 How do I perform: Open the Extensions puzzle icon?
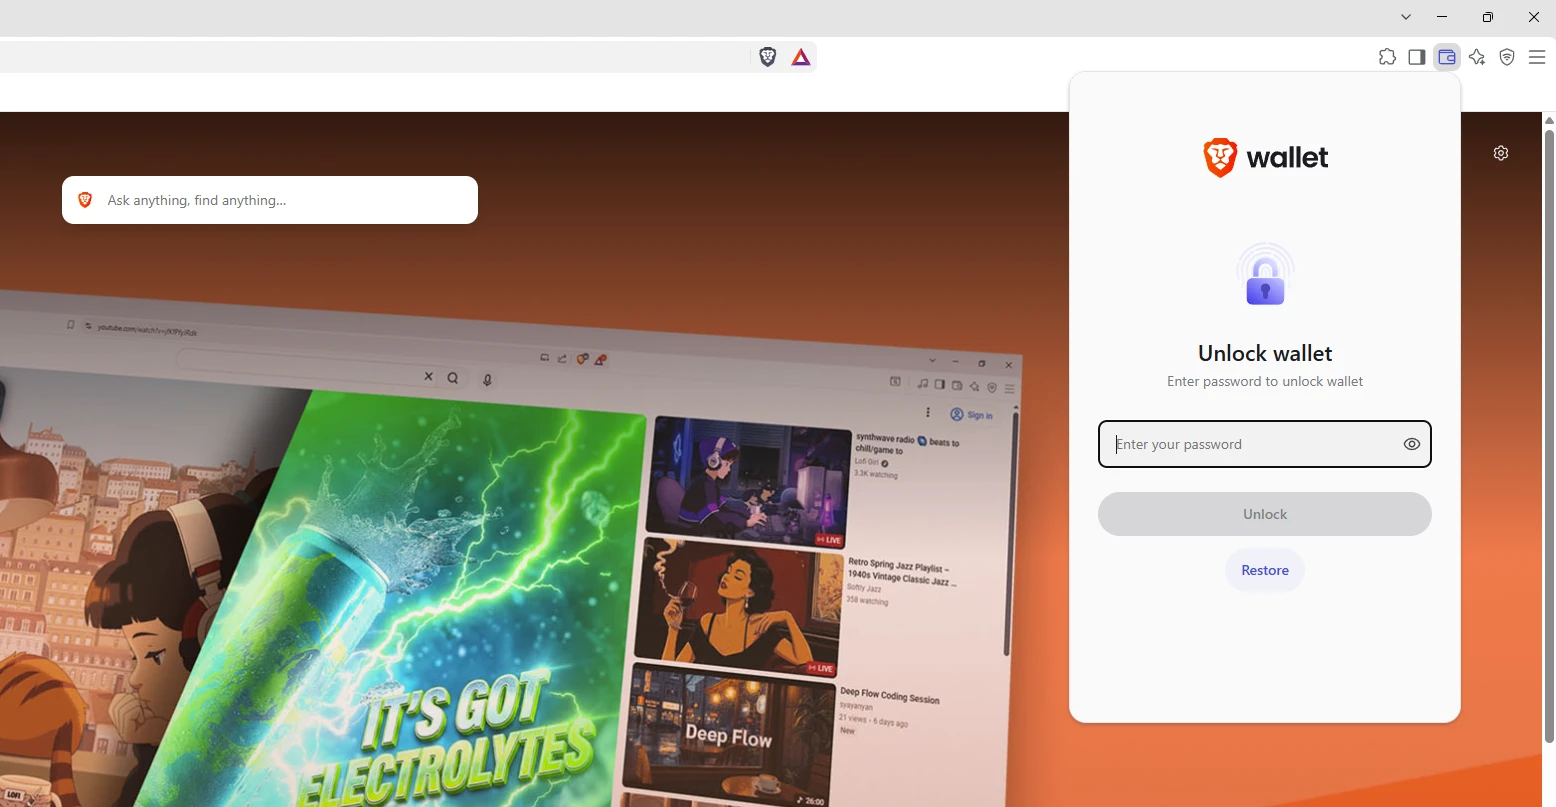pos(1387,57)
